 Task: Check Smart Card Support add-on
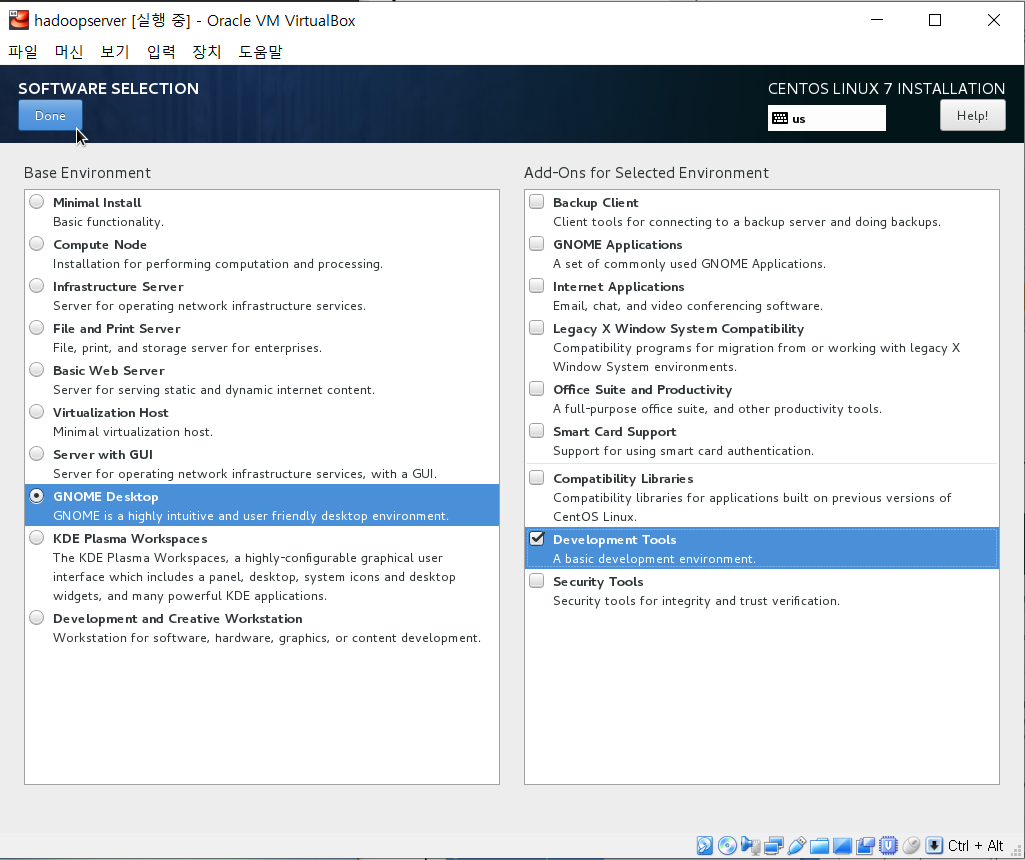[x=537, y=431]
